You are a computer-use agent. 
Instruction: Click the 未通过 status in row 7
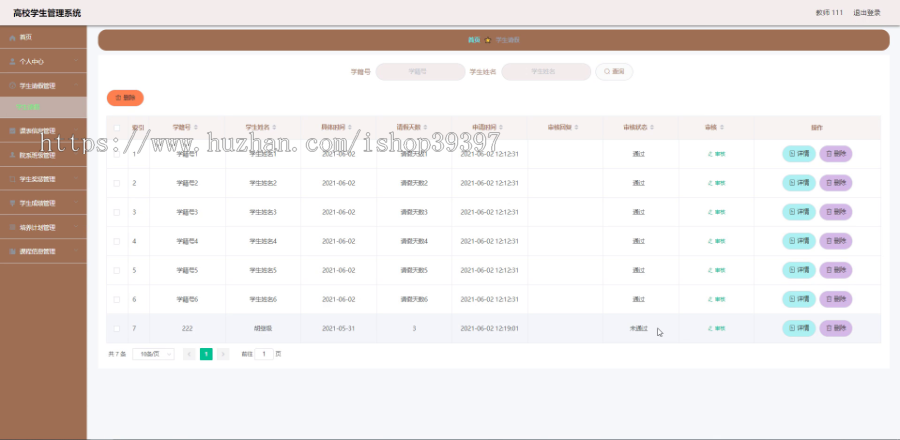coord(638,329)
